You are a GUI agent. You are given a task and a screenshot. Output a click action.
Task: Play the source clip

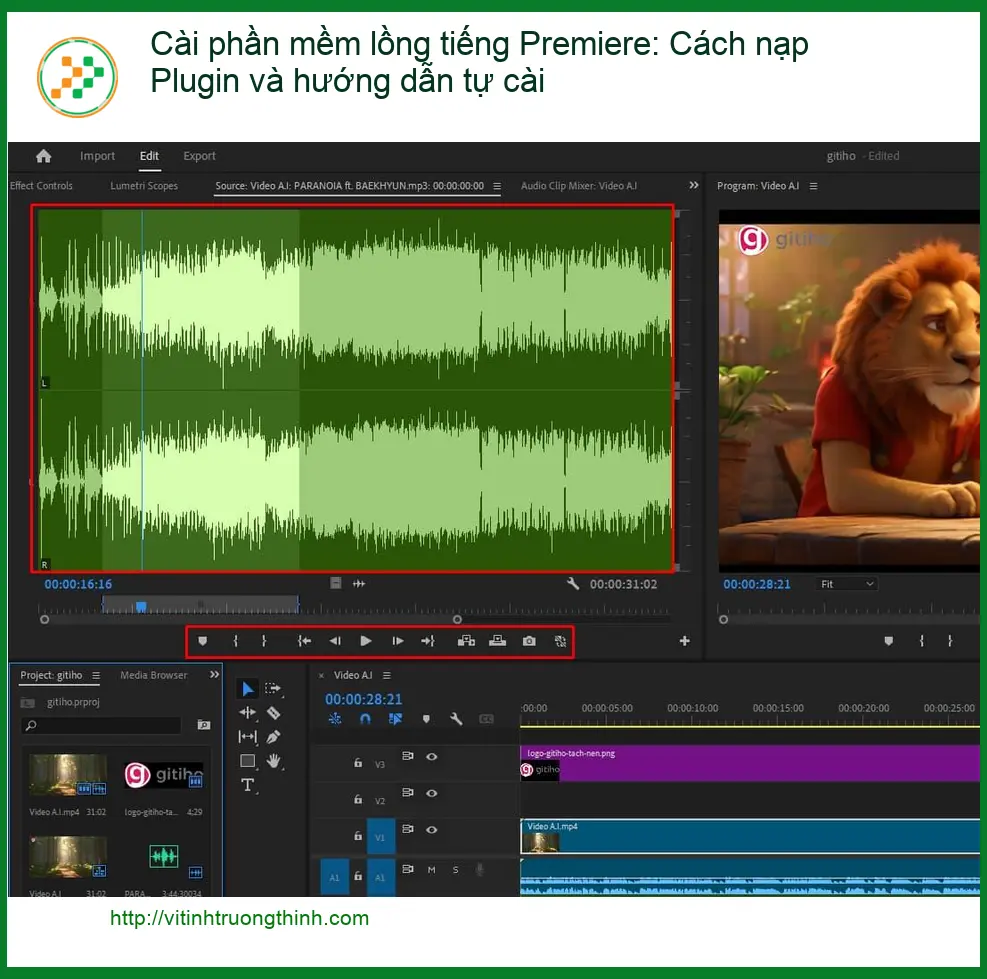[365, 641]
